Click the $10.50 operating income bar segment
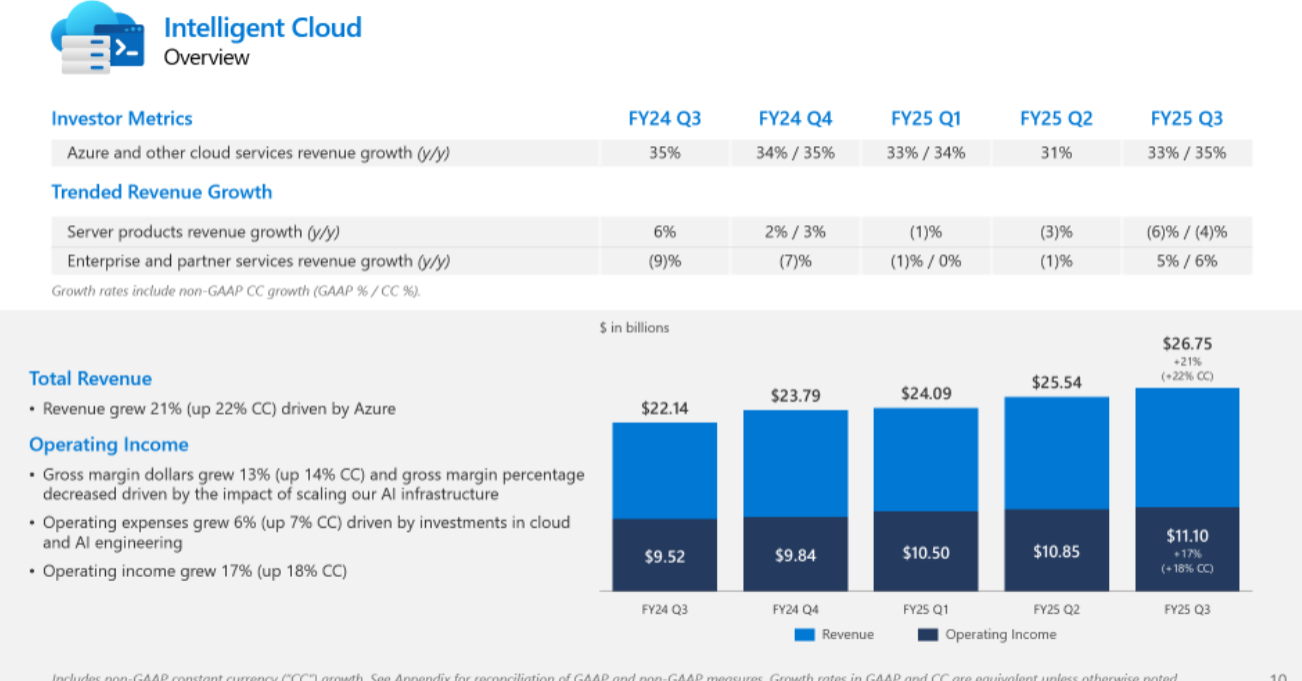The width and height of the screenshot is (1302, 681). [x=925, y=552]
